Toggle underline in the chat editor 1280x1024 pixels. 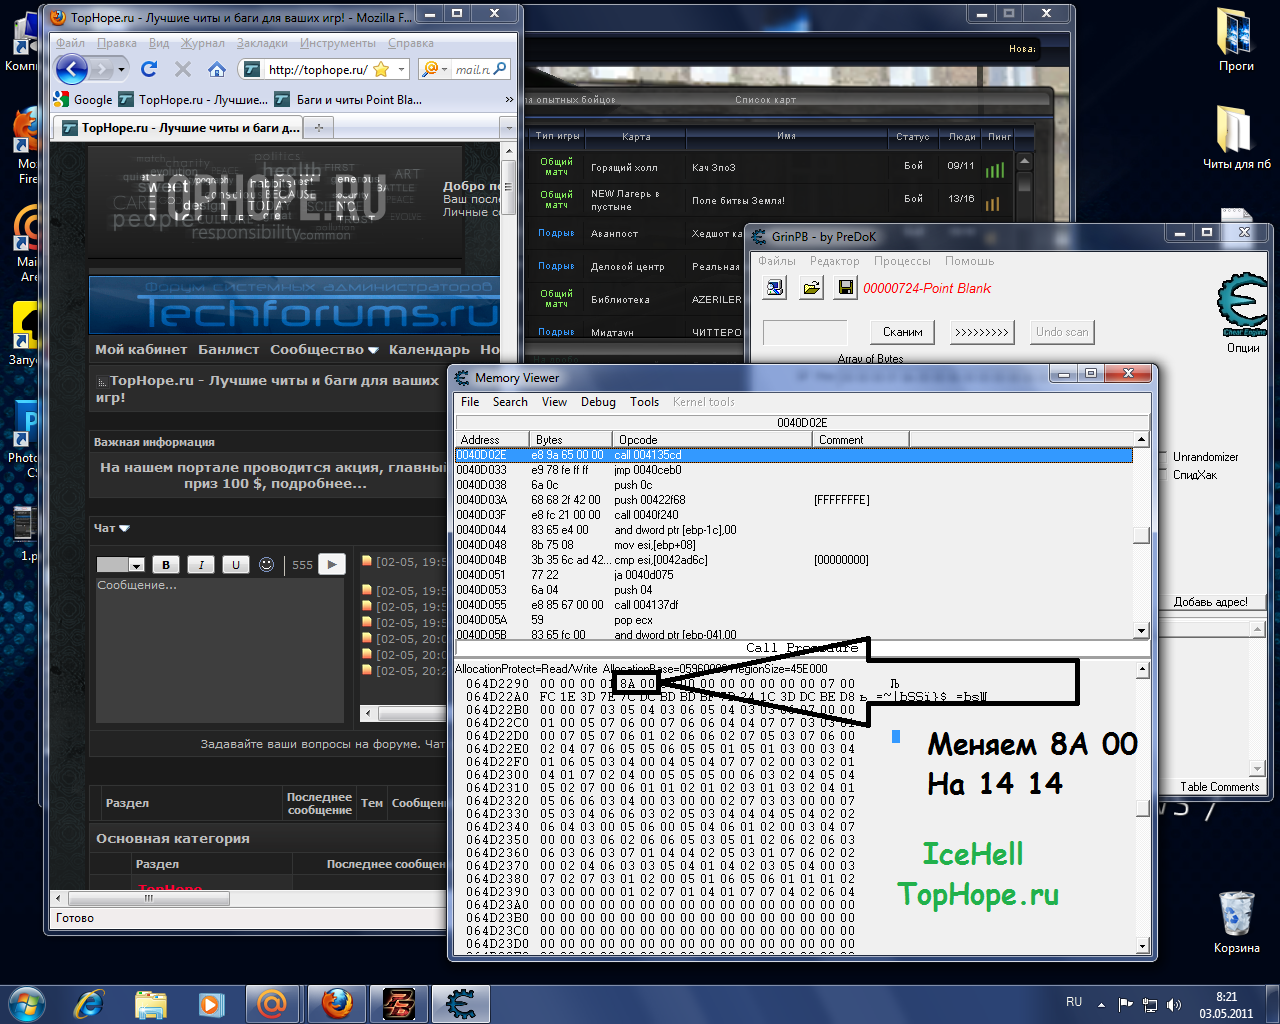tap(236, 565)
